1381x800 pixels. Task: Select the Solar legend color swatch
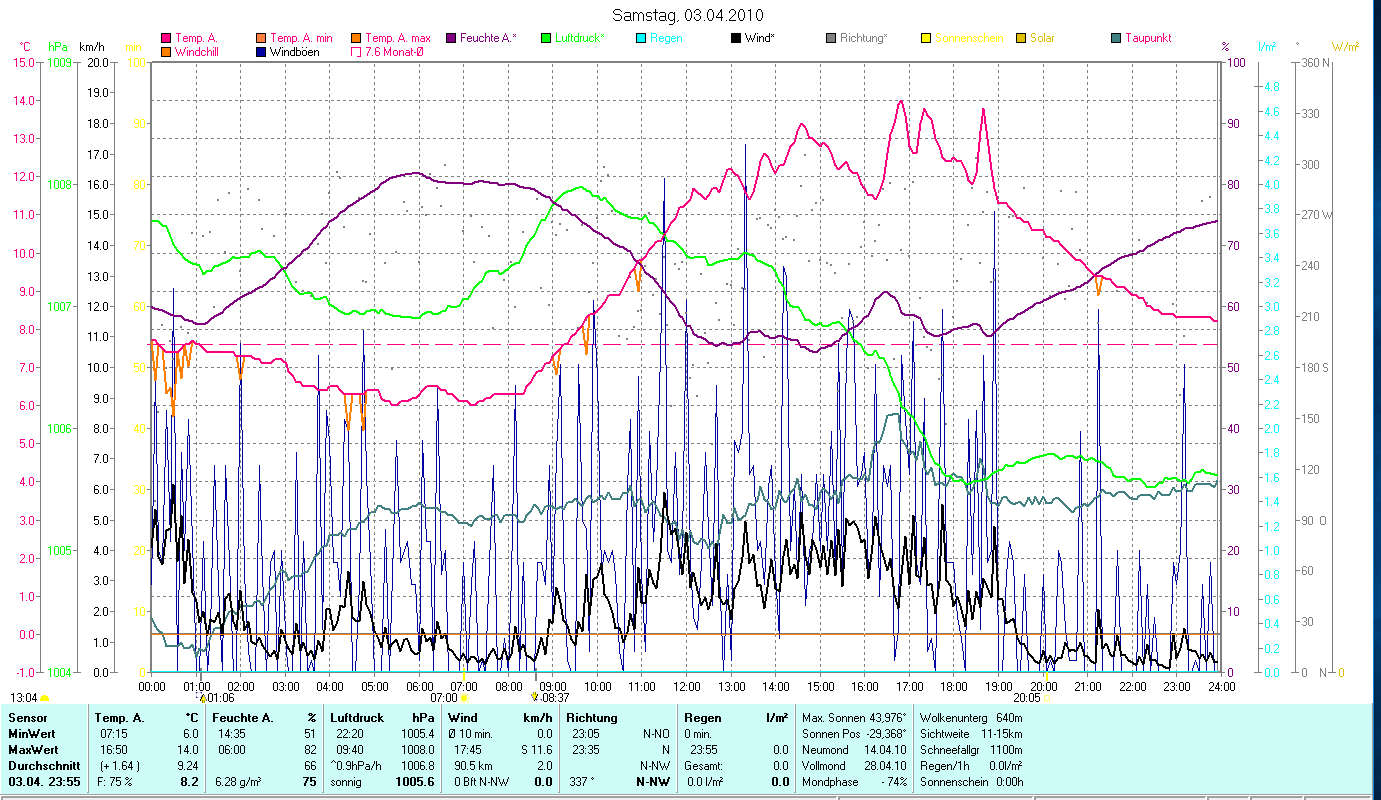point(1021,38)
